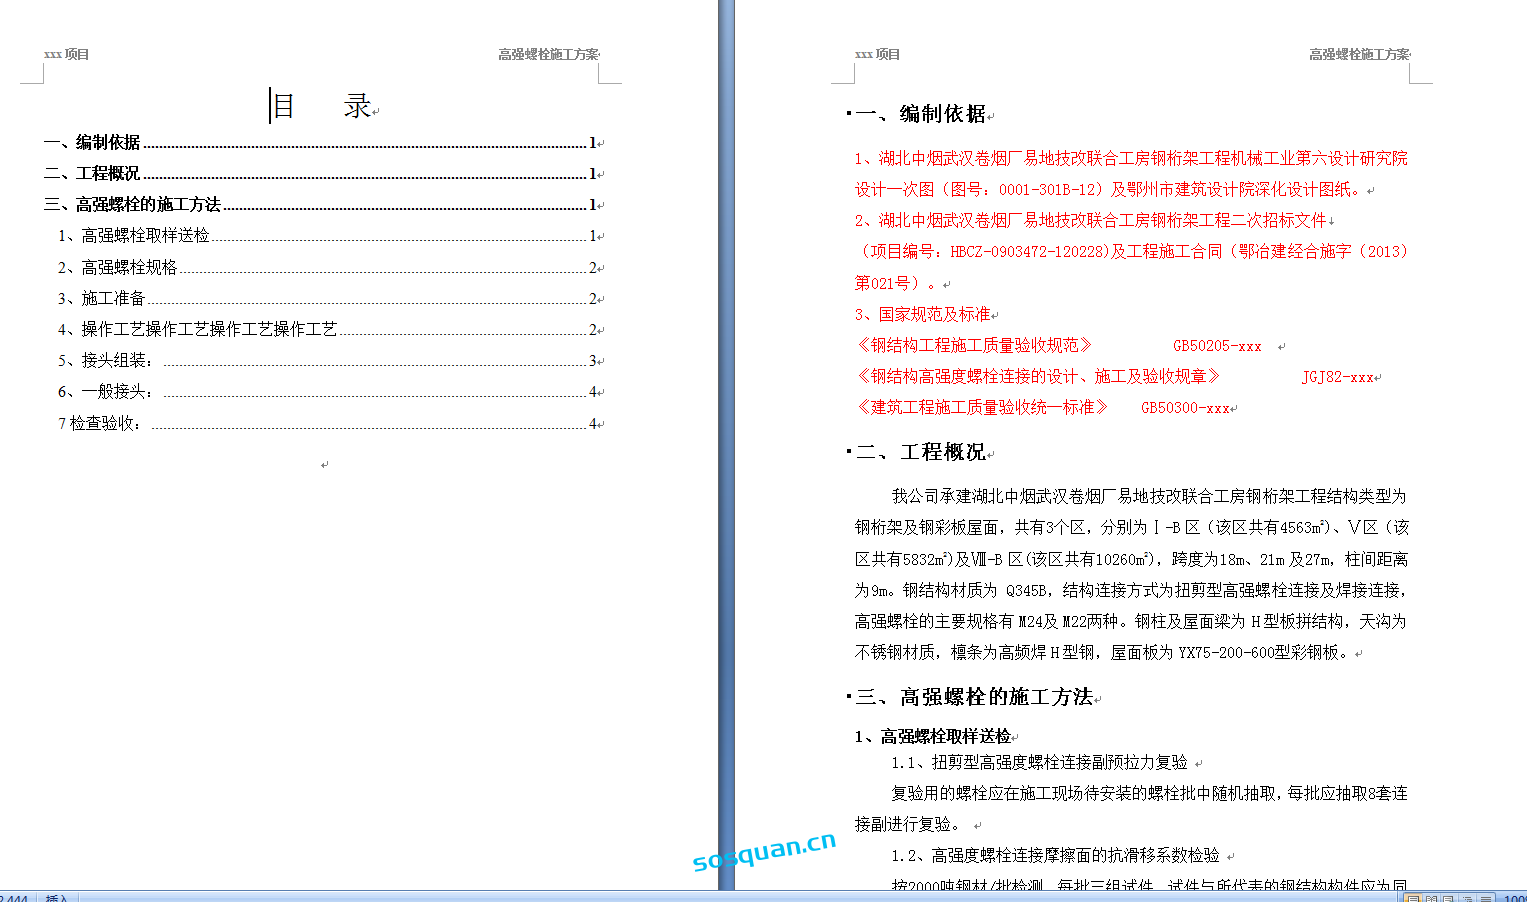Open TOC entry 7 检查验收
Image resolution: width=1527 pixels, height=902 pixels.
click(100, 424)
